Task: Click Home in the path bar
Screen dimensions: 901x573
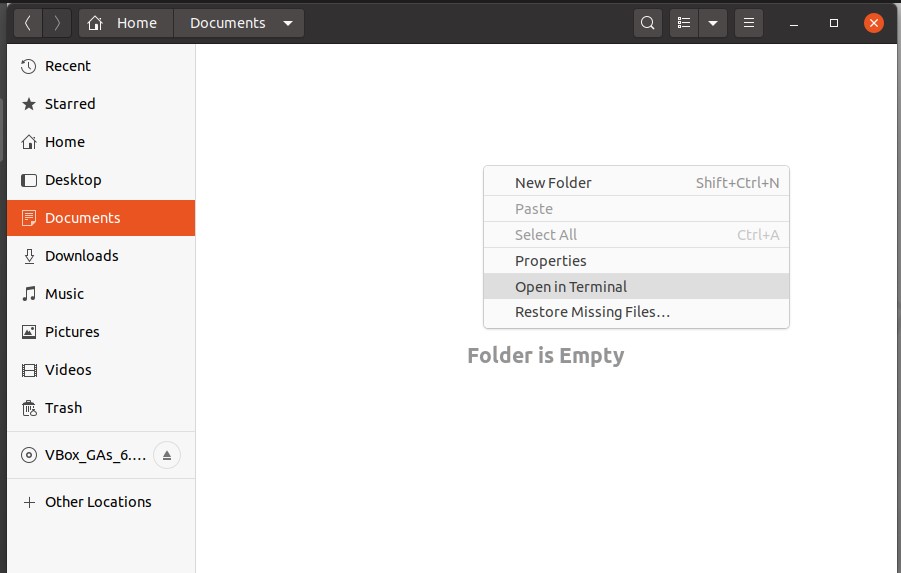Action: pos(126,23)
